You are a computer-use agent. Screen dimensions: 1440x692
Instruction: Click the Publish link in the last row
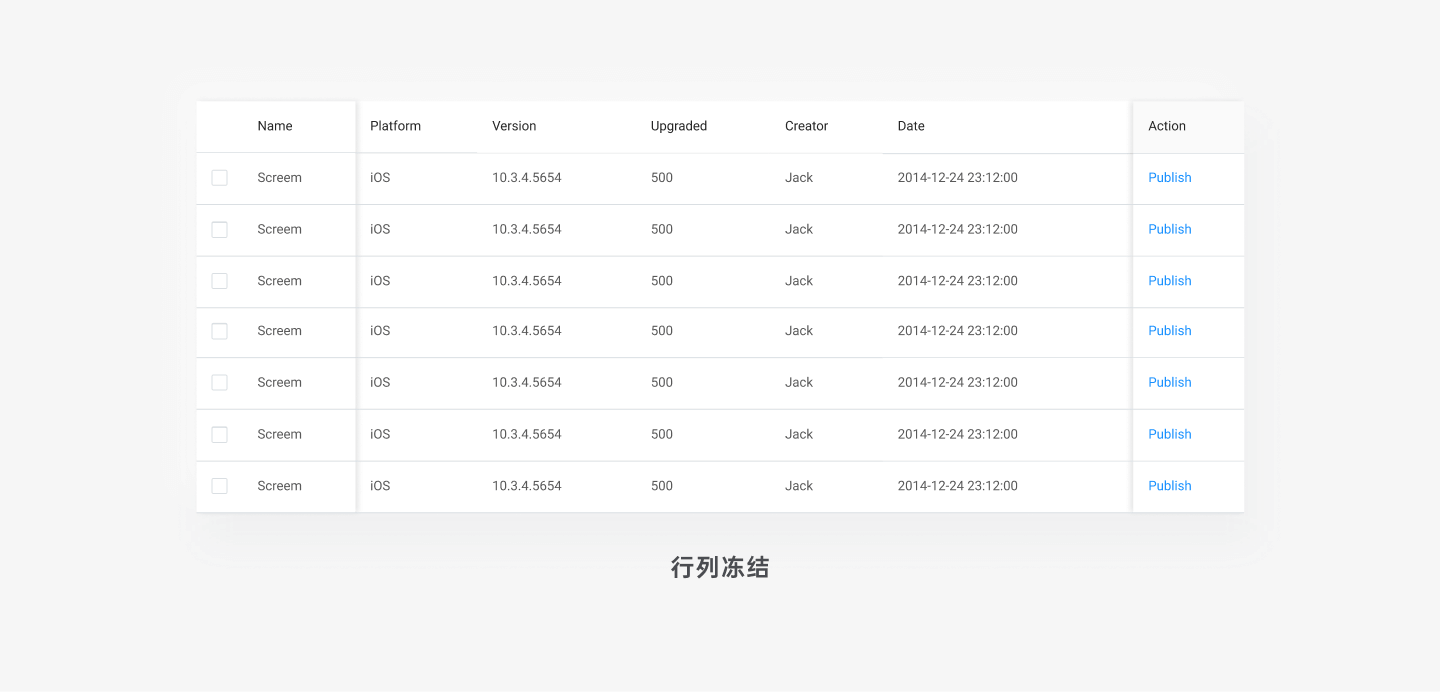coord(1170,486)
